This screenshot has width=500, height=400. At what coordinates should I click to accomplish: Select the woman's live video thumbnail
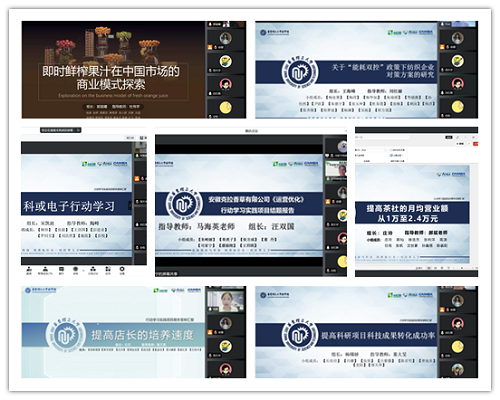(x=226, y=301)
